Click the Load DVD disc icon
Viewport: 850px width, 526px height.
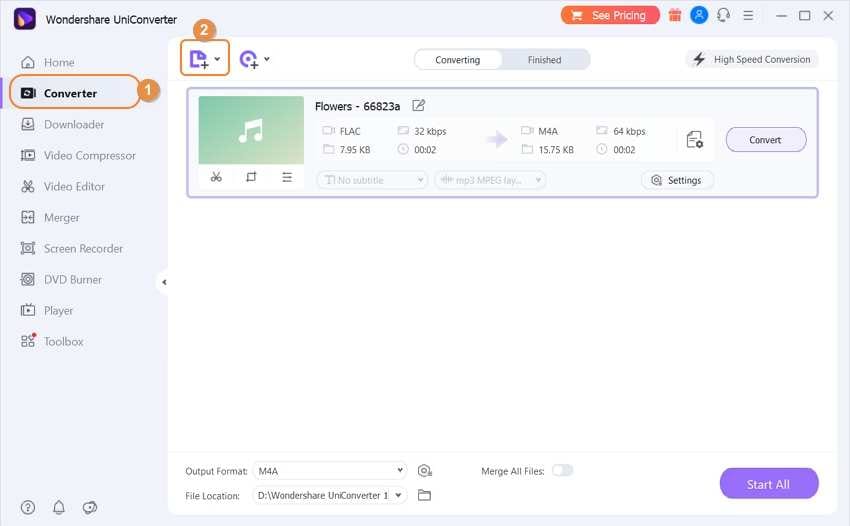tap(249, 59)
